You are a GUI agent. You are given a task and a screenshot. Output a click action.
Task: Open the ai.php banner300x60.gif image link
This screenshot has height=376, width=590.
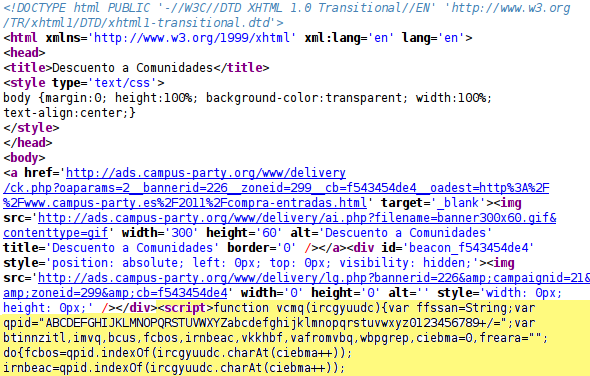tap(297, 218)
